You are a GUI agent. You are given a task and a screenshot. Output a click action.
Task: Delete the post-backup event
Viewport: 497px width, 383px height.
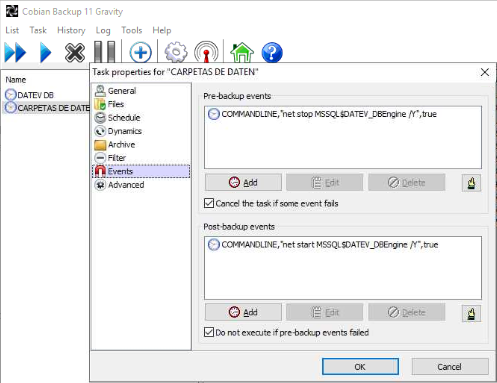(407, 312)
